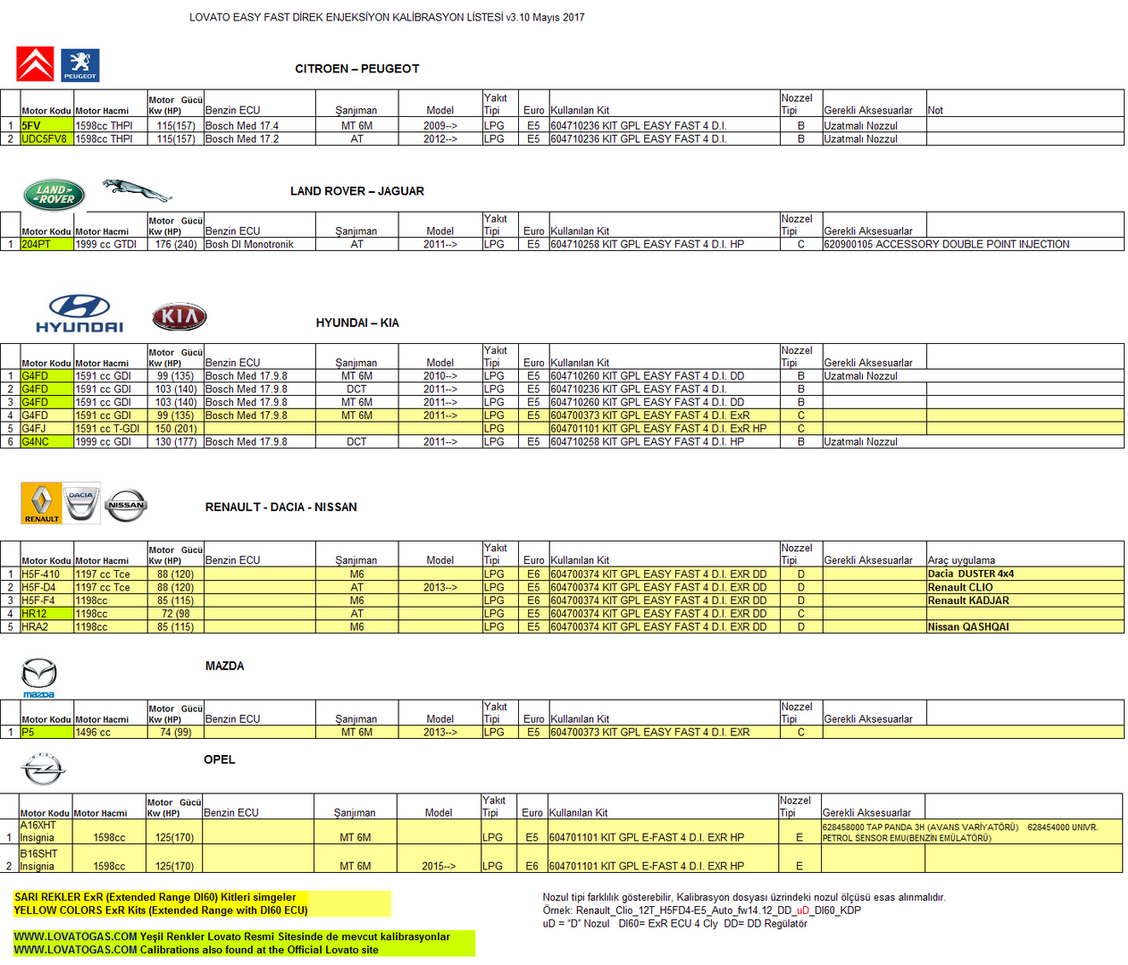This screenshot has width=1128, height=965.
Task: Open the LOVATOGAS.COM link before 'Calibrations also found'
Action: click(76, 950)
